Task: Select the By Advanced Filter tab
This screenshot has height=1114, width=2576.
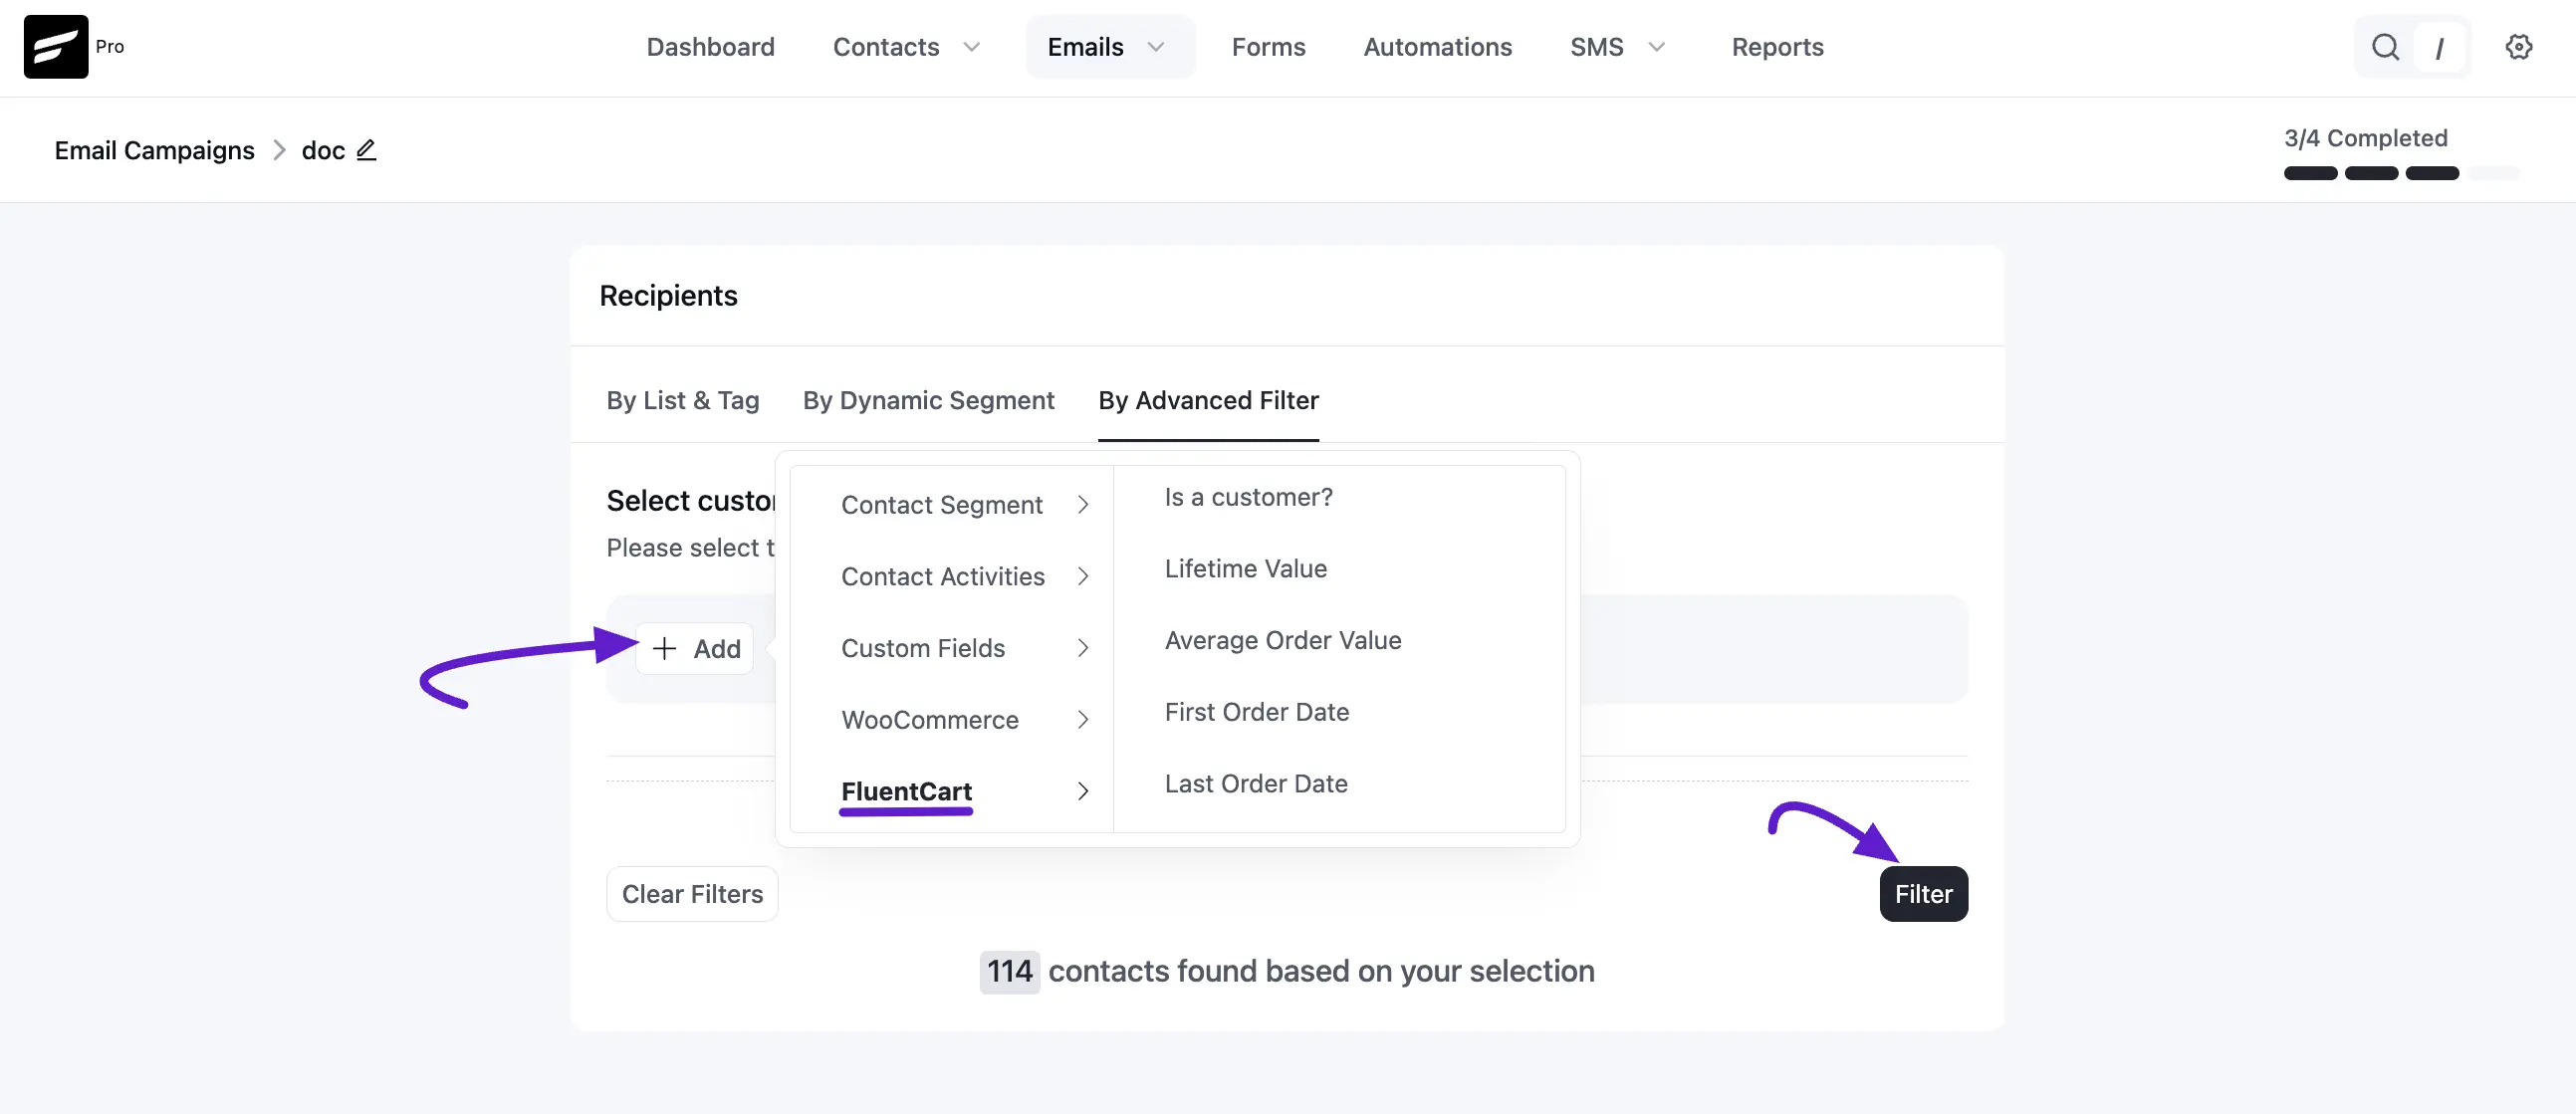Action: [1208, 400]
